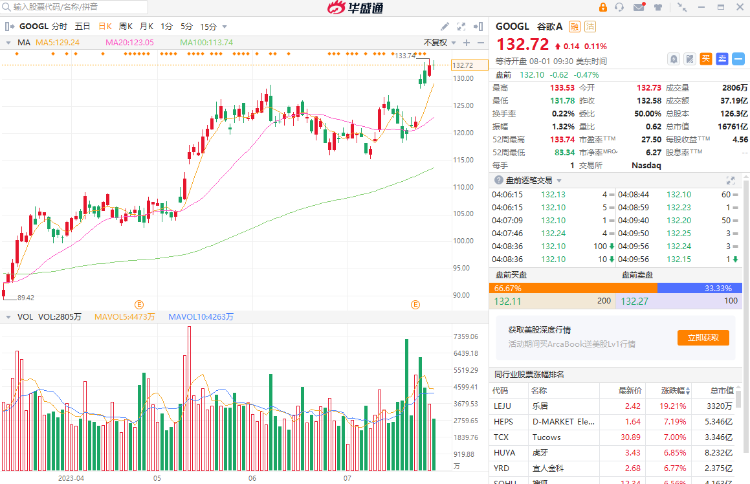The image size is (750, 484).
Task: Open the MA indicator dropdown triangle
Action: (8, 43)
